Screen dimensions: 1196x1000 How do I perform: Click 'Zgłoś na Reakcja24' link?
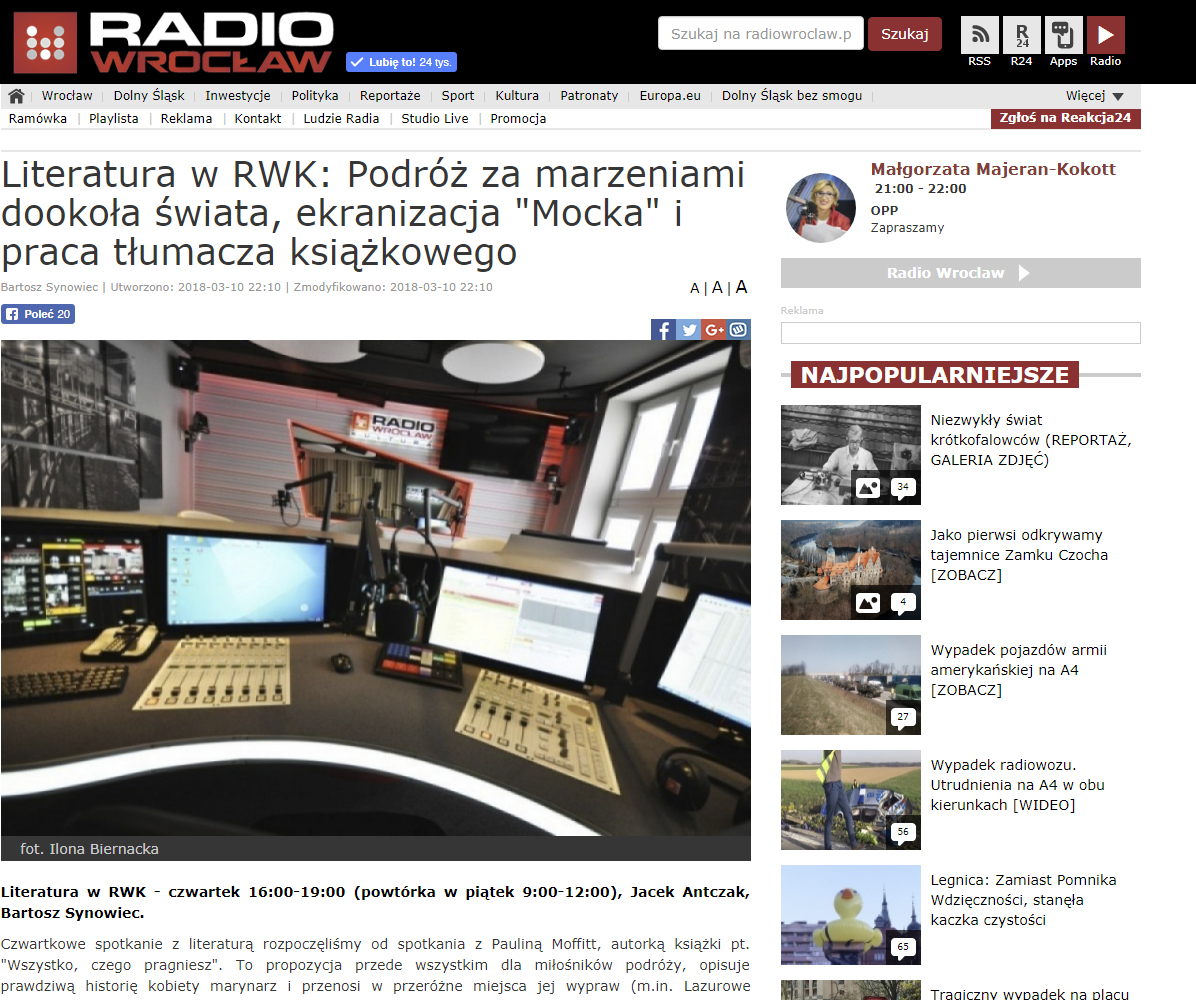pos(1066,118)
